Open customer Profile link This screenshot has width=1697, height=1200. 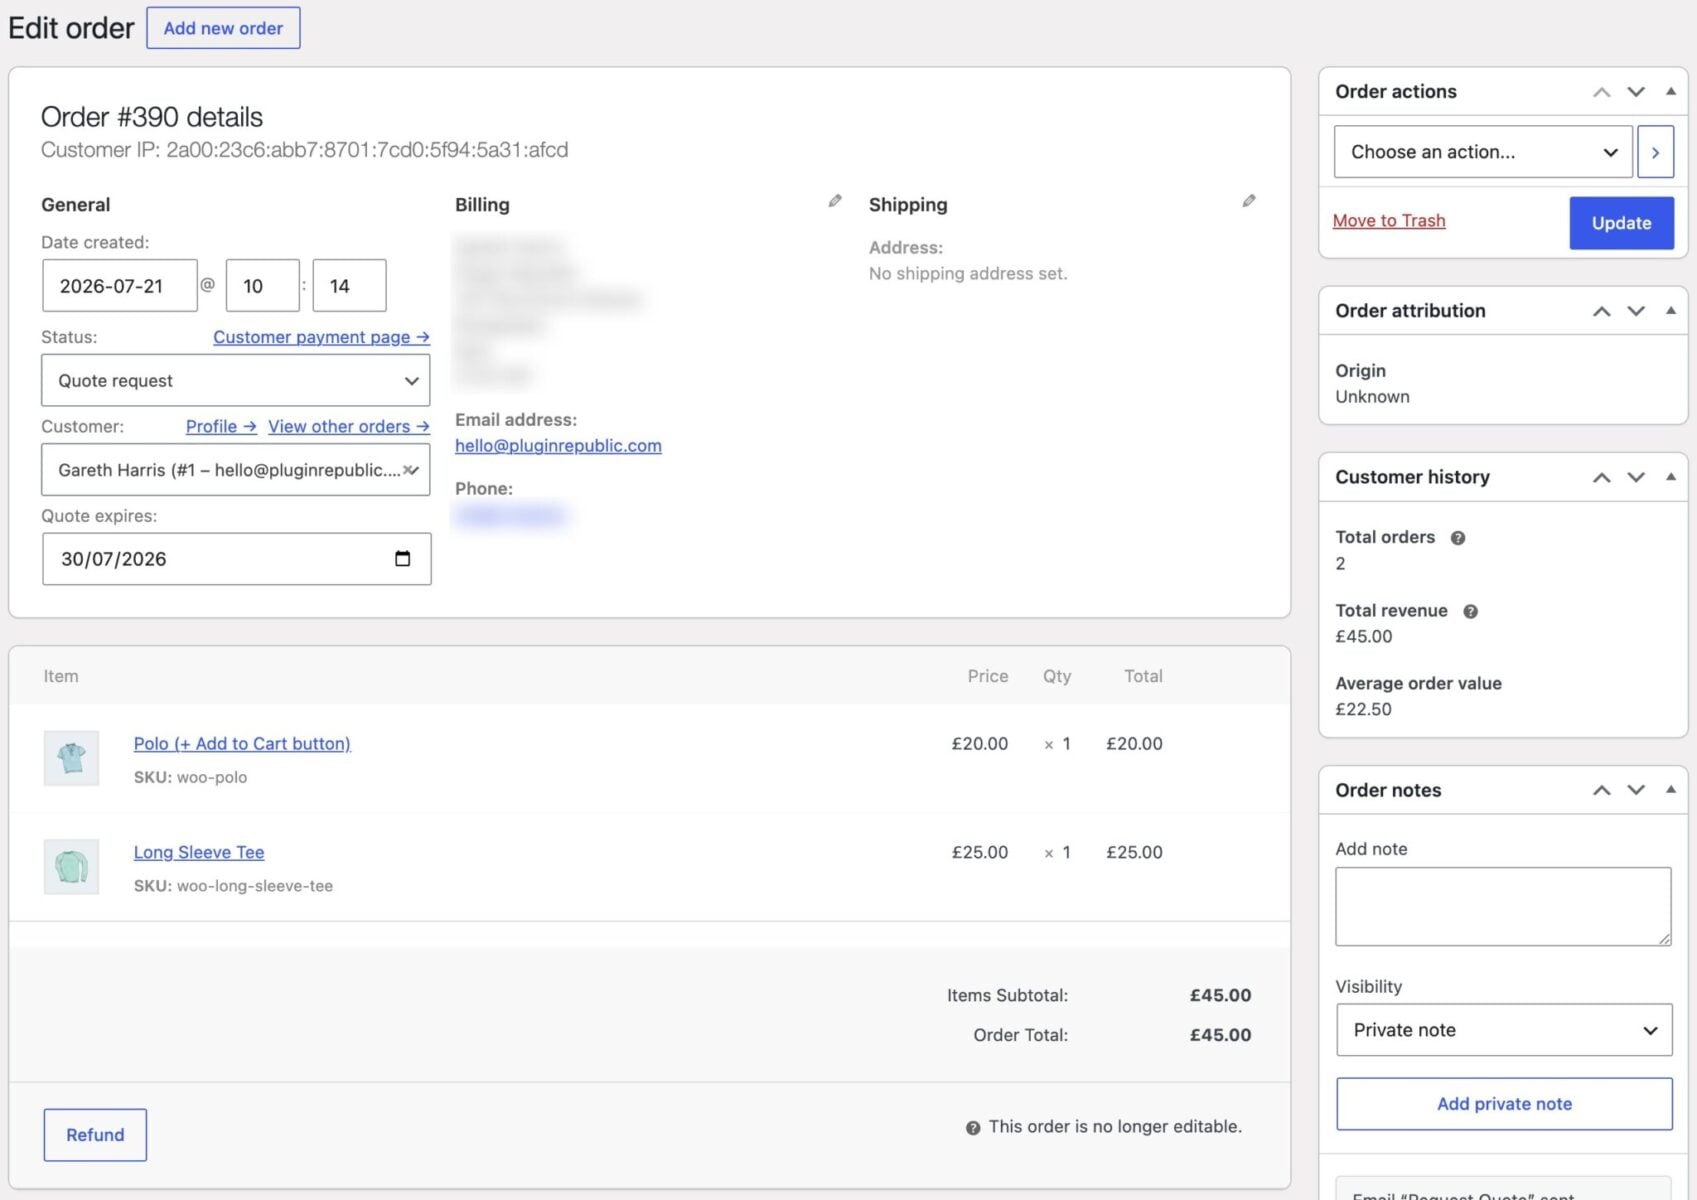tap(221, 426)
